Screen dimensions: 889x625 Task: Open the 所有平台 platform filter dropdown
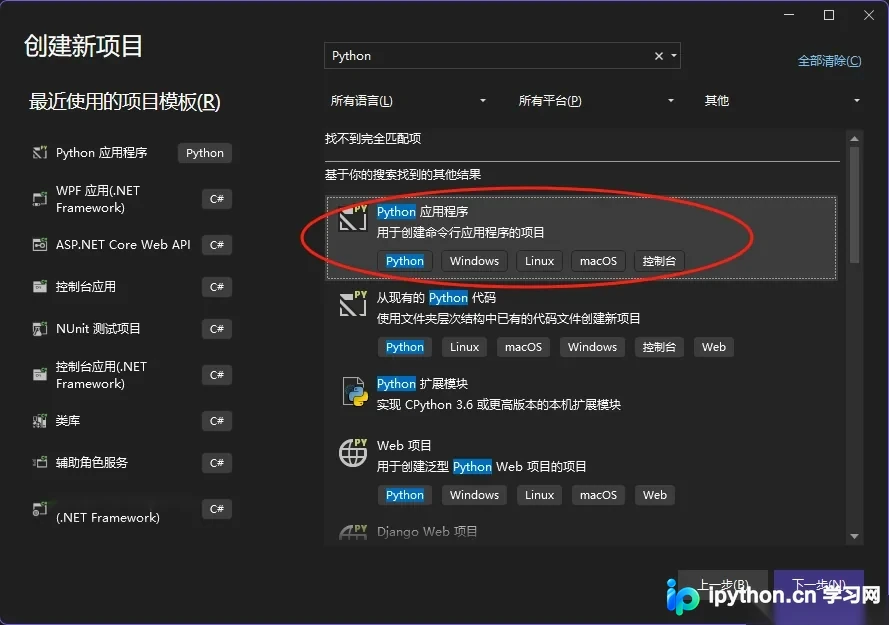point(596,101)
